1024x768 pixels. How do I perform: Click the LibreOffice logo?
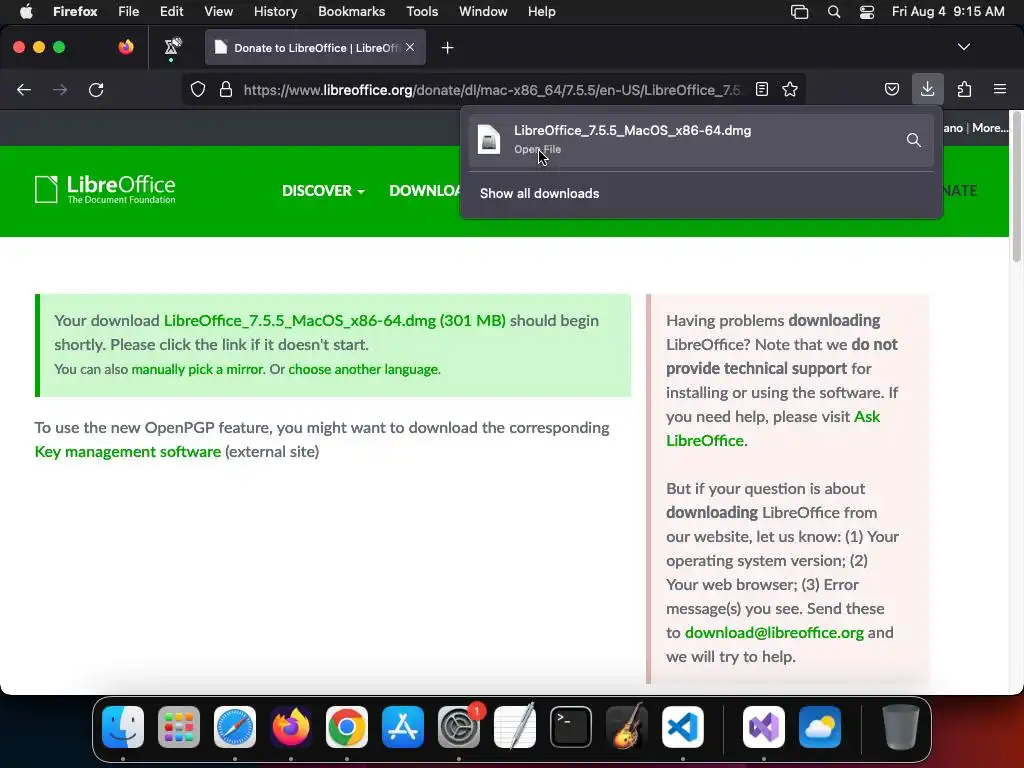105,190
